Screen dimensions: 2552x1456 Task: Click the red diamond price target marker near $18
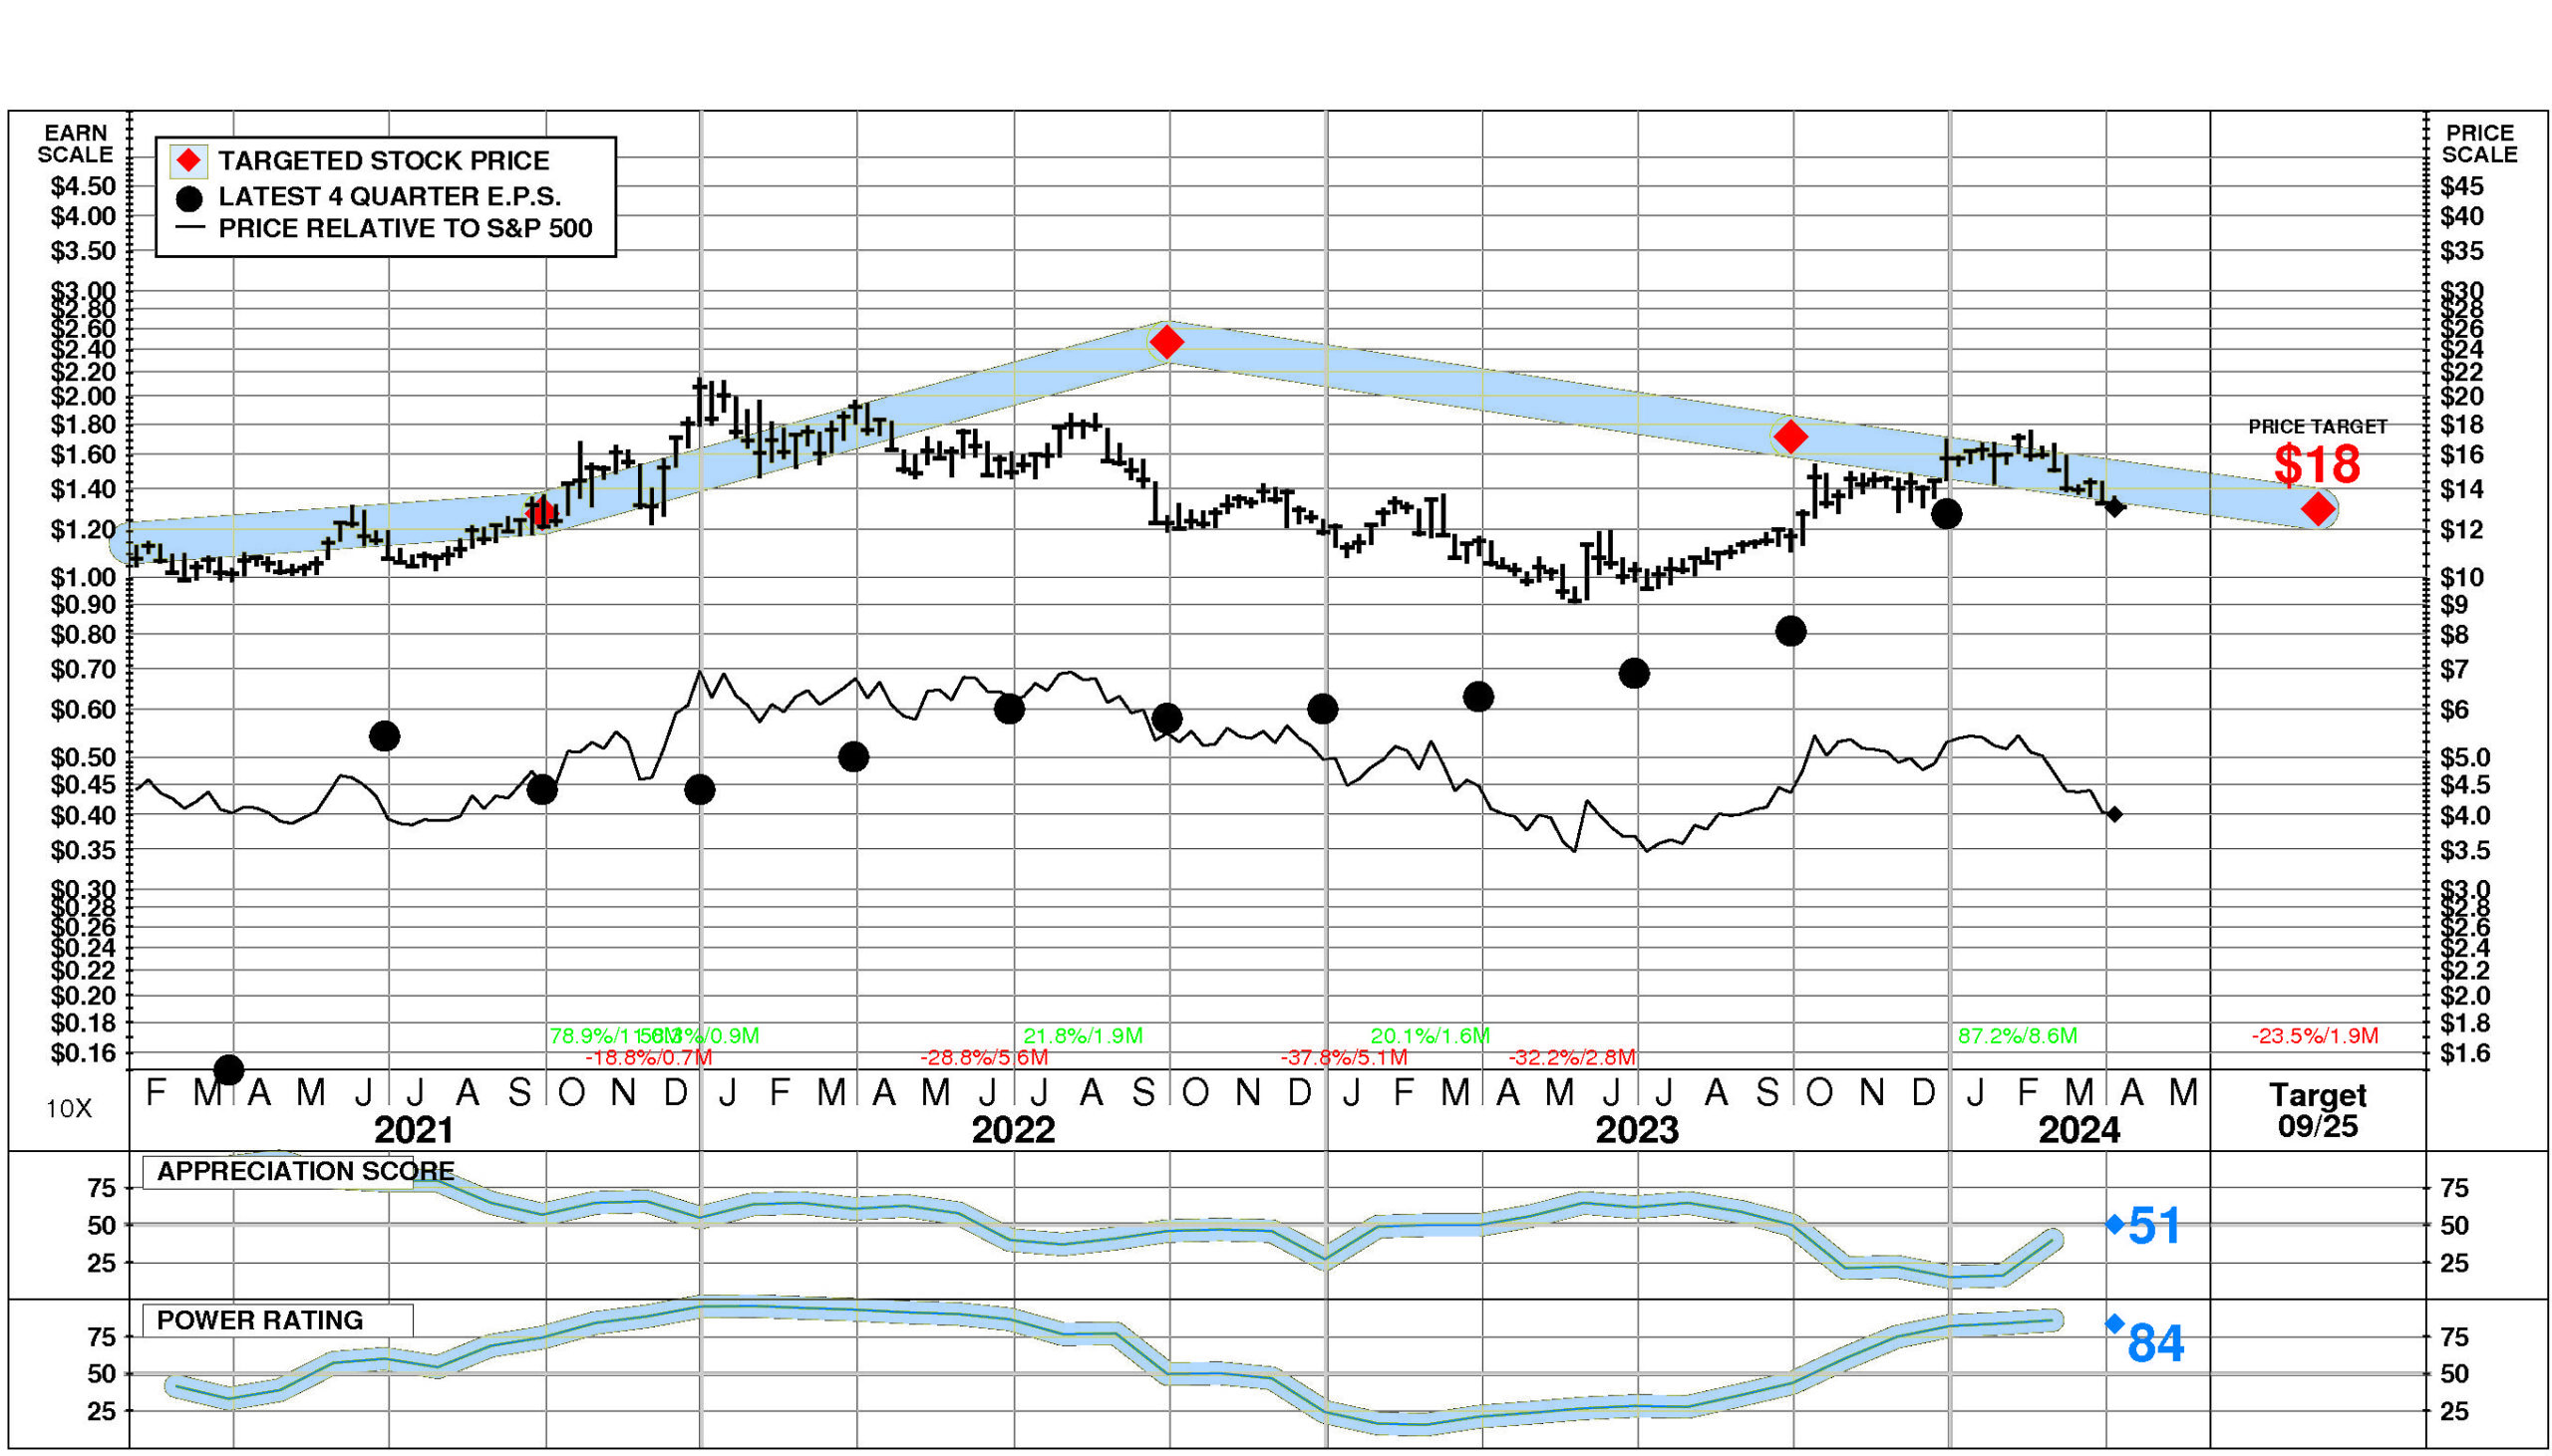[x=2317, y=509]
